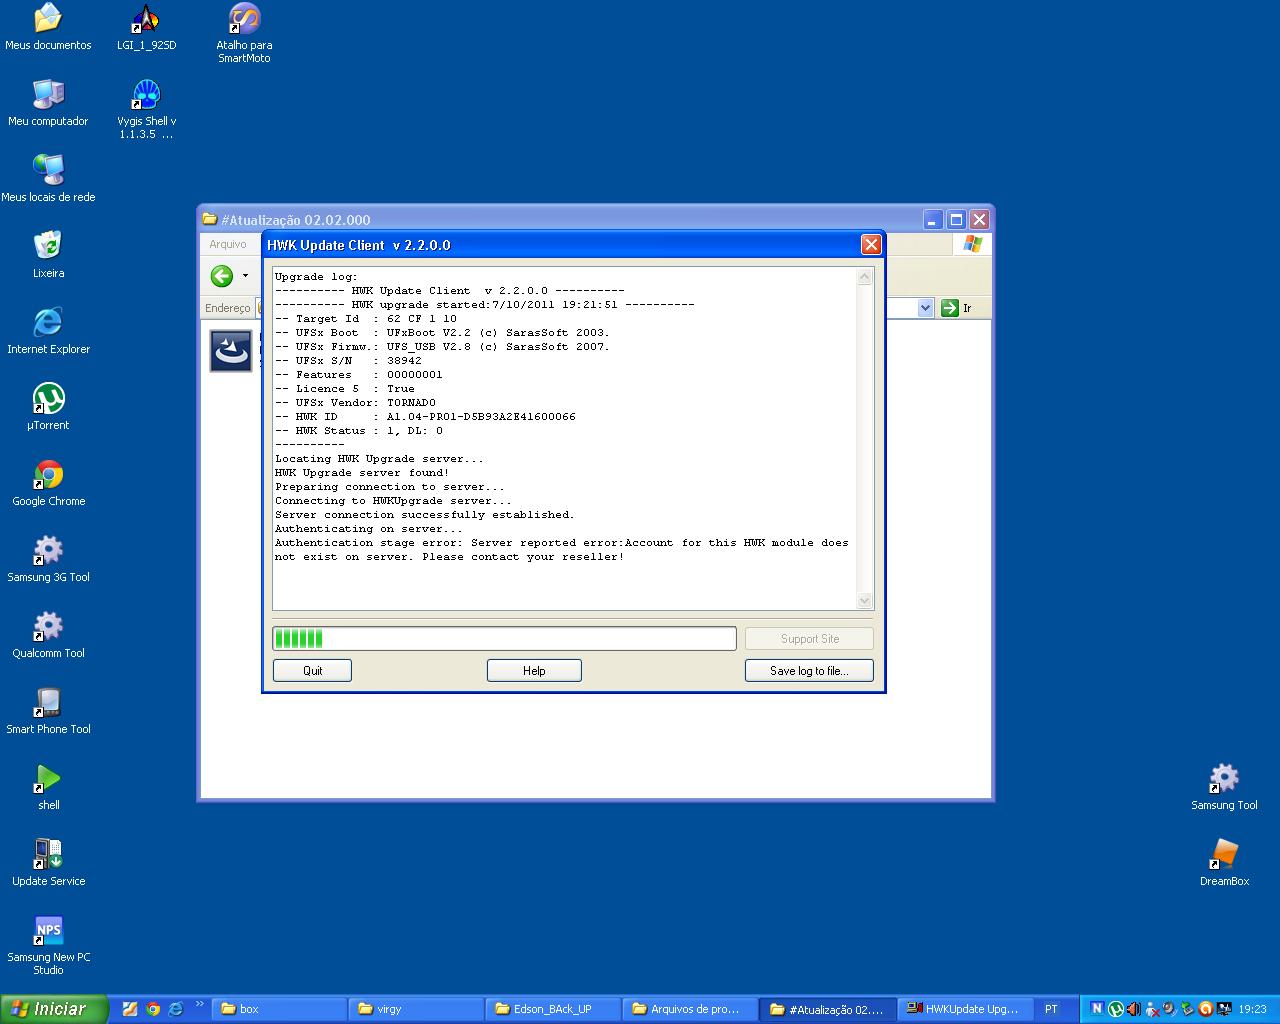Open Atalho para SmartMoto shortcut
1280x1024 pixels.
(x=244, y=33)
